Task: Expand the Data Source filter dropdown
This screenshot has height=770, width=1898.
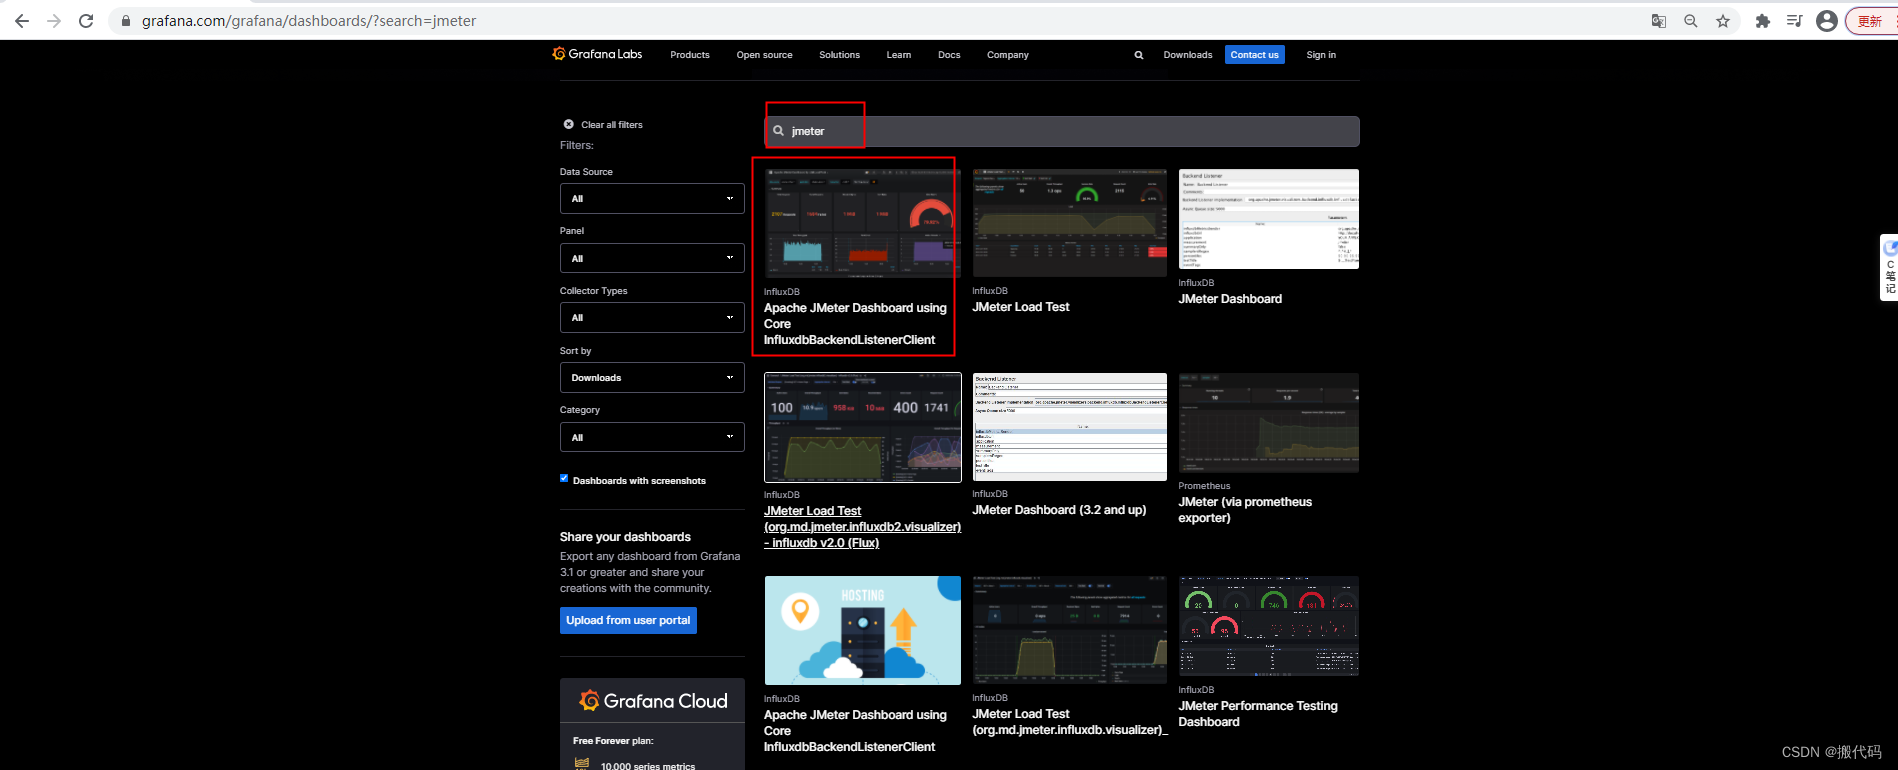Action: [x=652, y=199]
